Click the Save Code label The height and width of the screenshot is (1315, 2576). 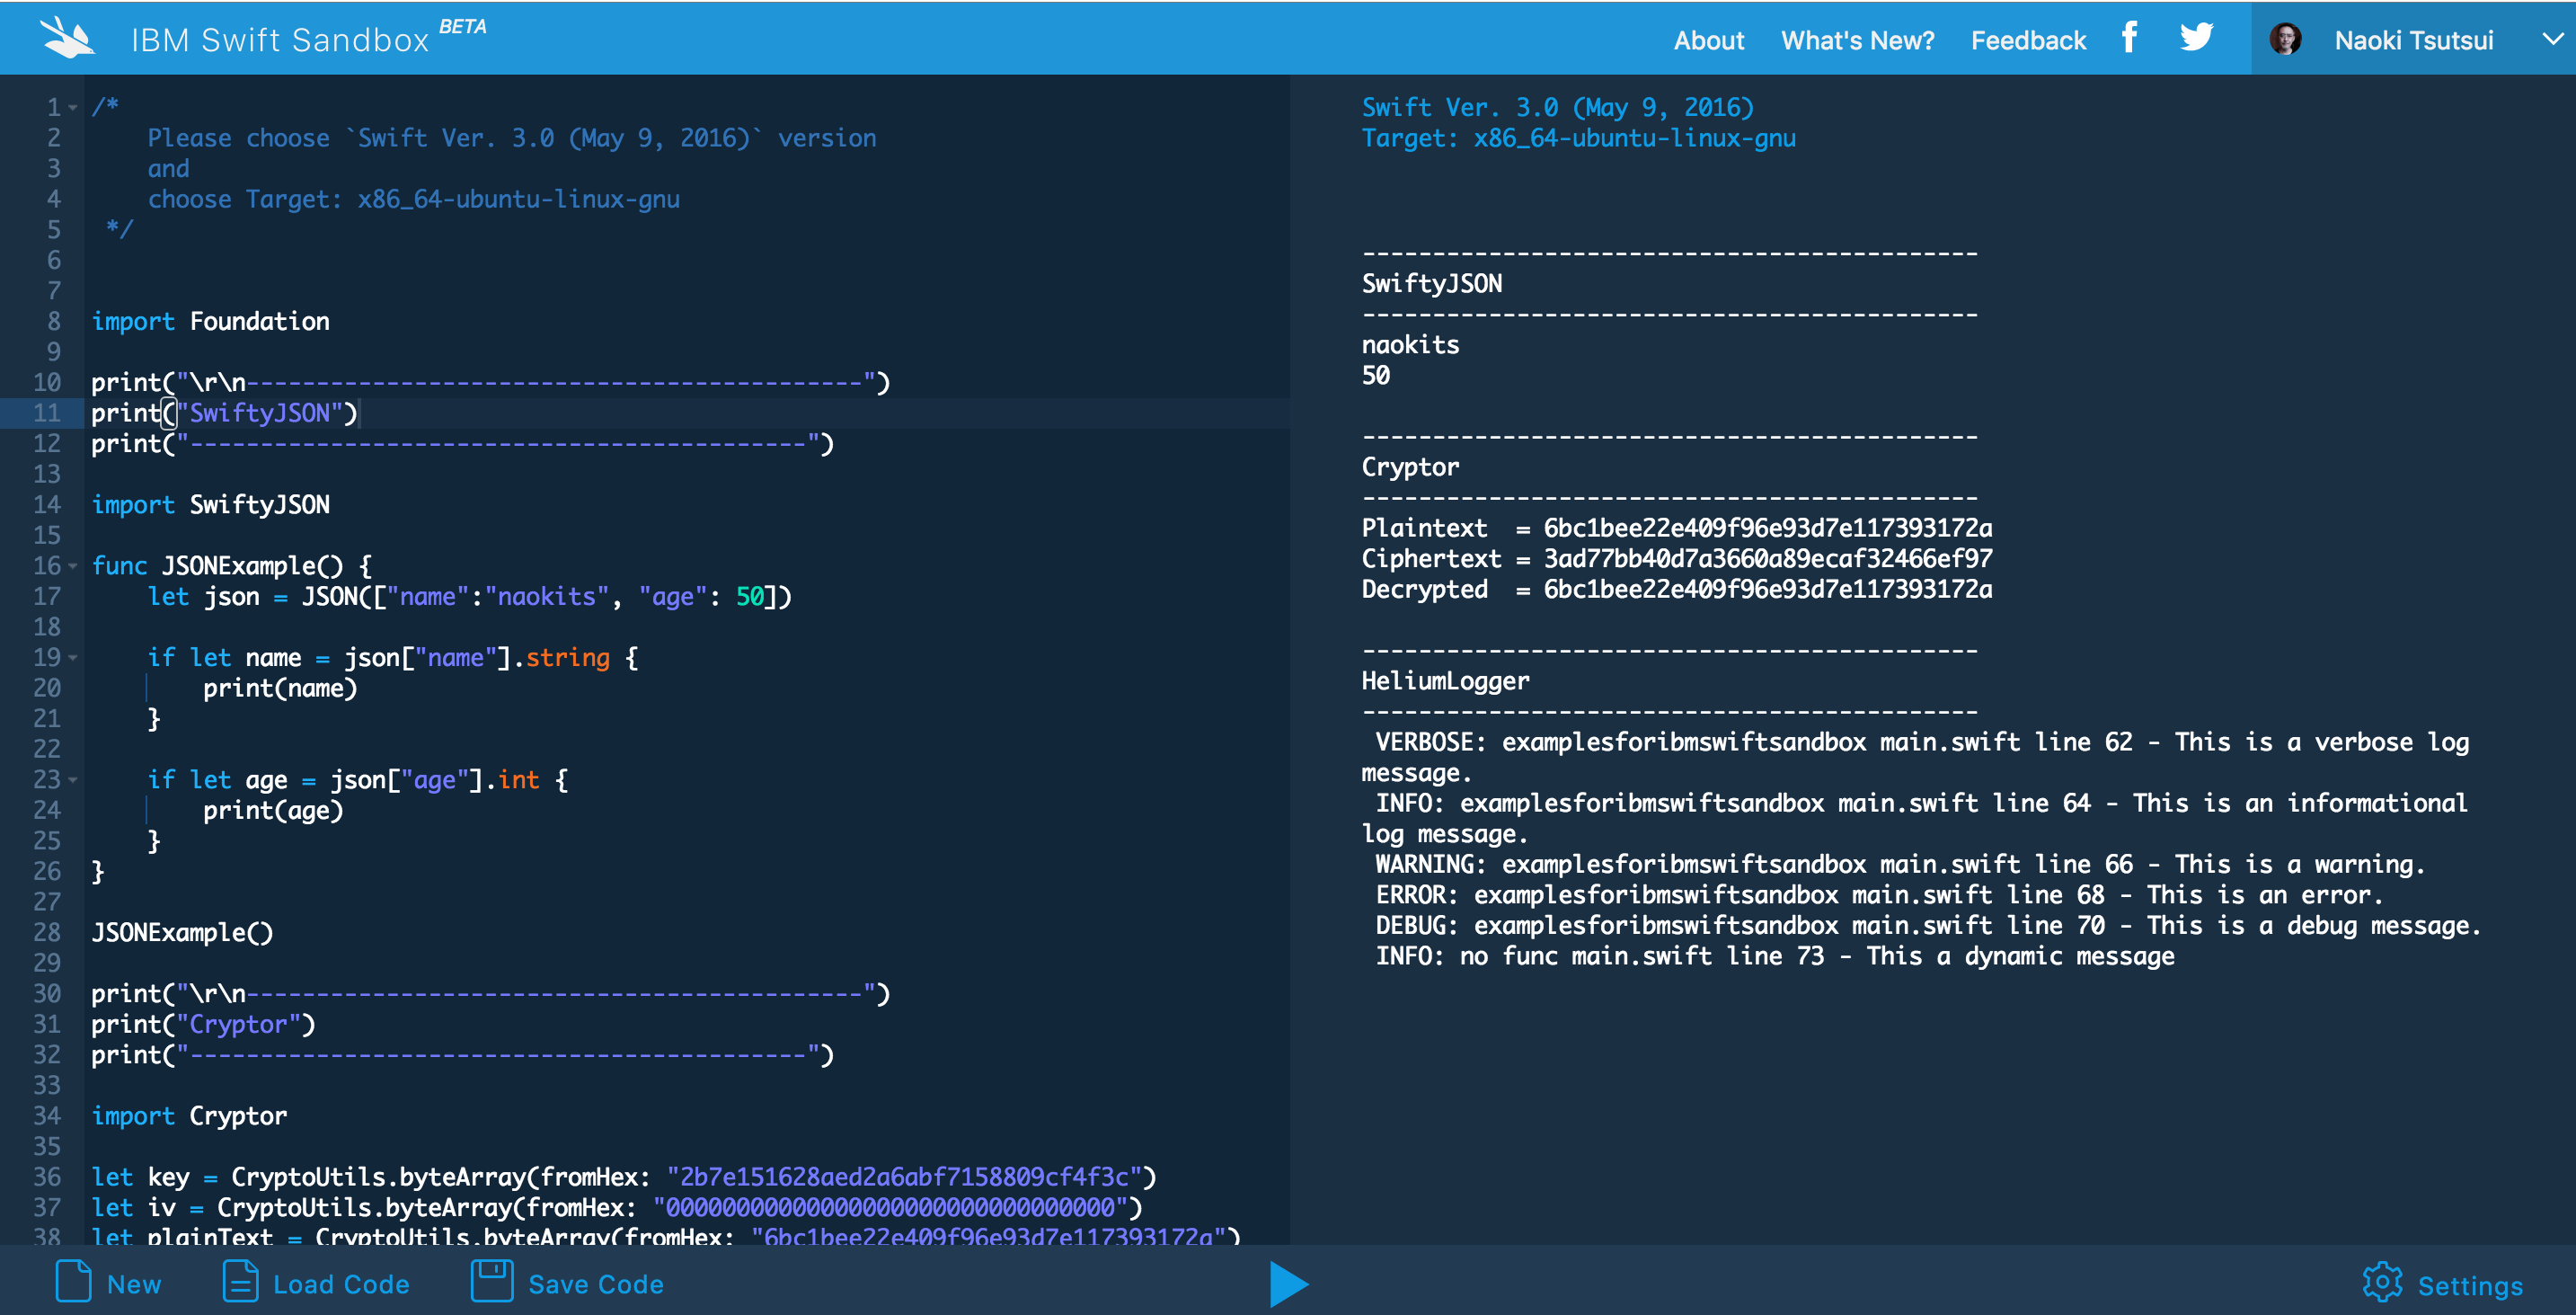[x=595, y=1285]
